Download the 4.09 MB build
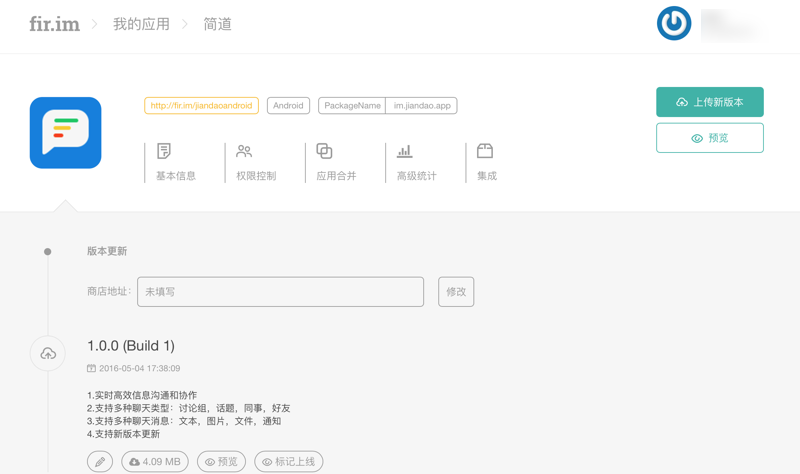 155,462
